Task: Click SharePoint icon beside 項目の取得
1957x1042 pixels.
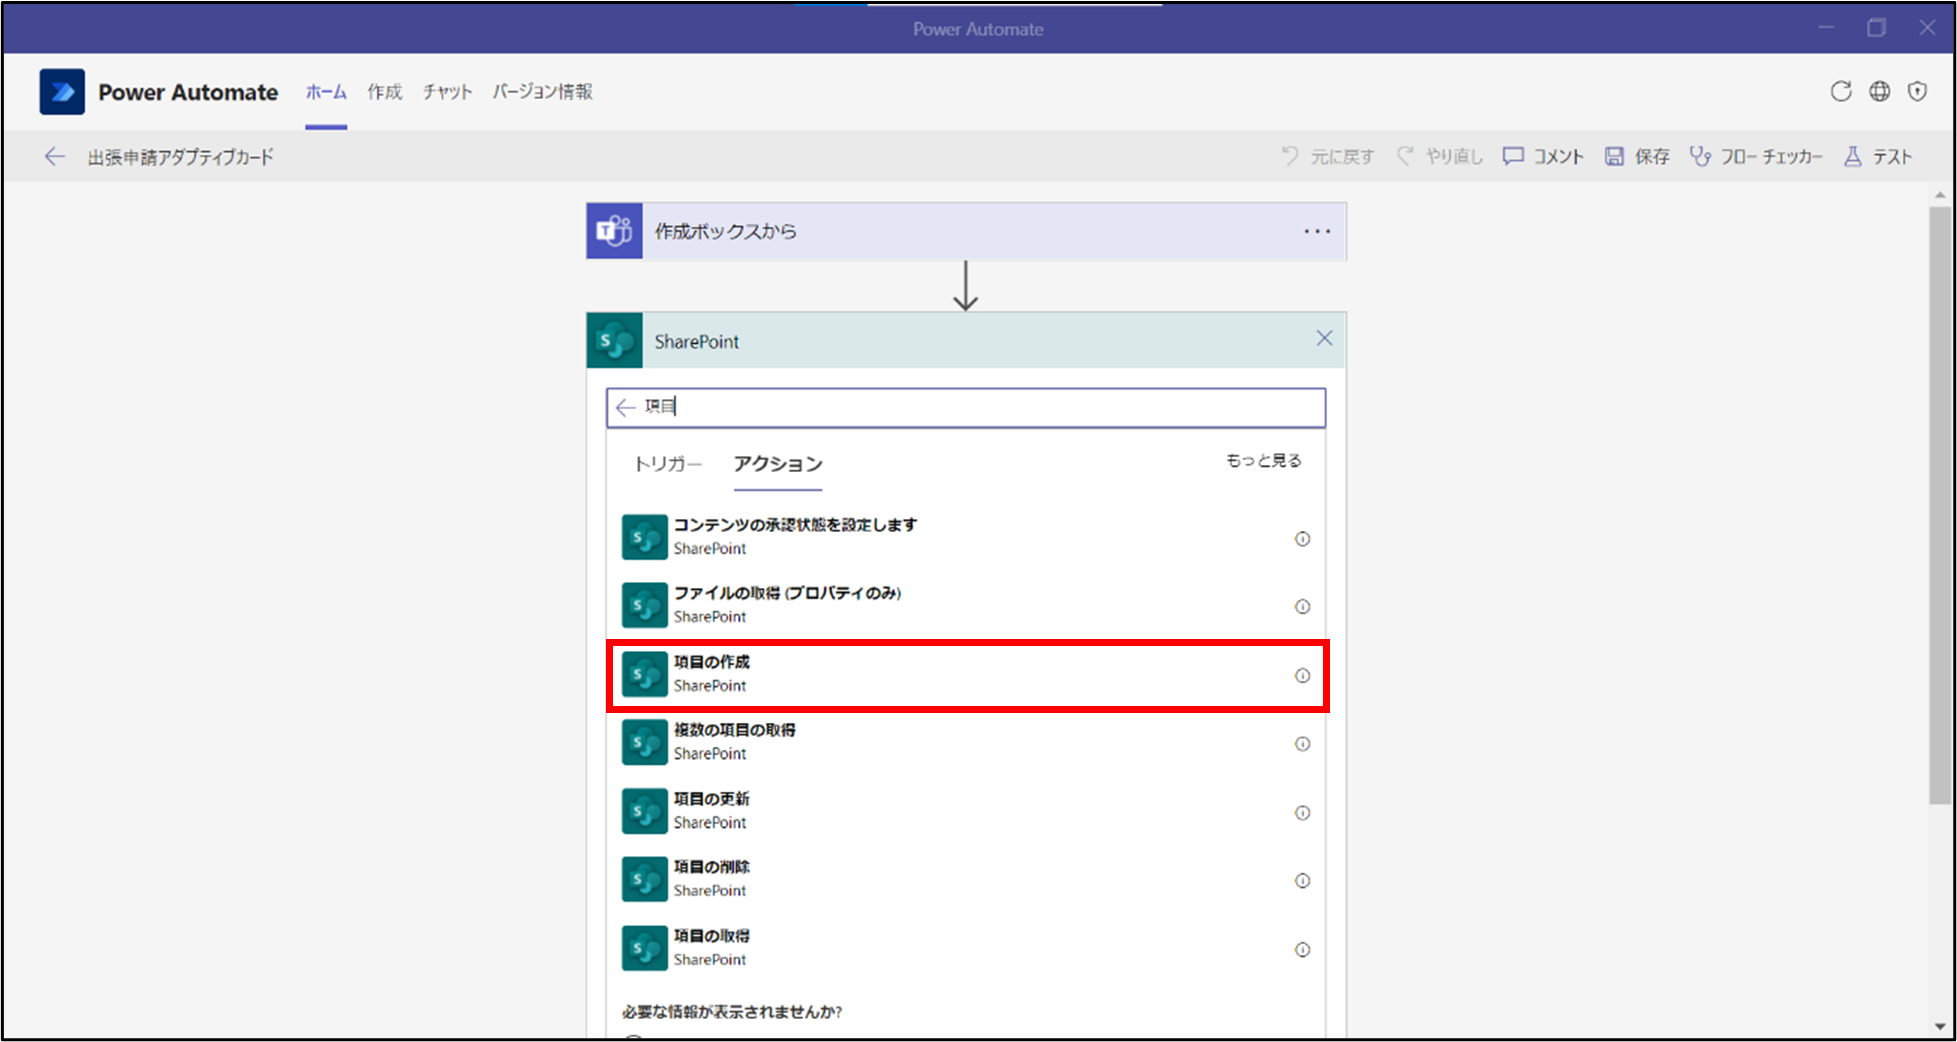Action: point(644,948)
